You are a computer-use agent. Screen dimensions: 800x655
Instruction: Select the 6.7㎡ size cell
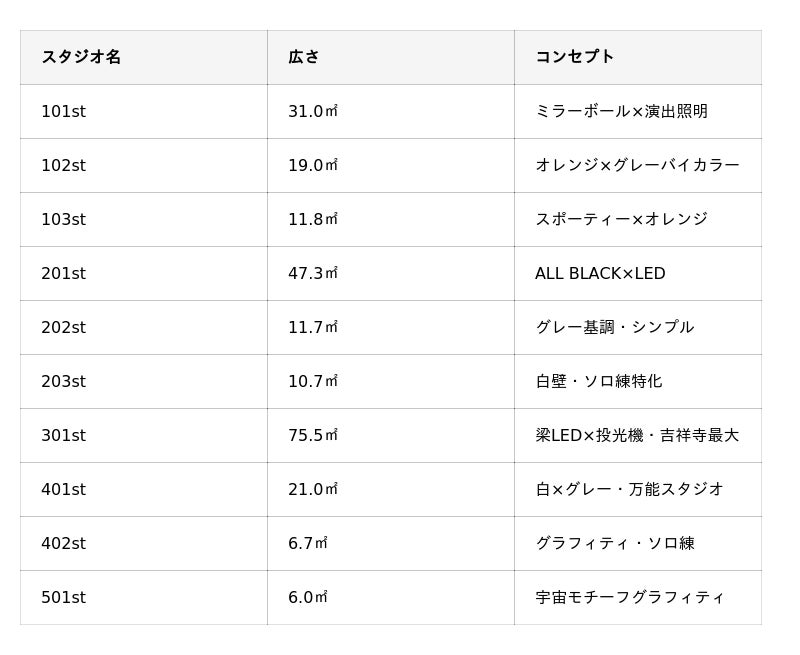click(x=308, y=543)
